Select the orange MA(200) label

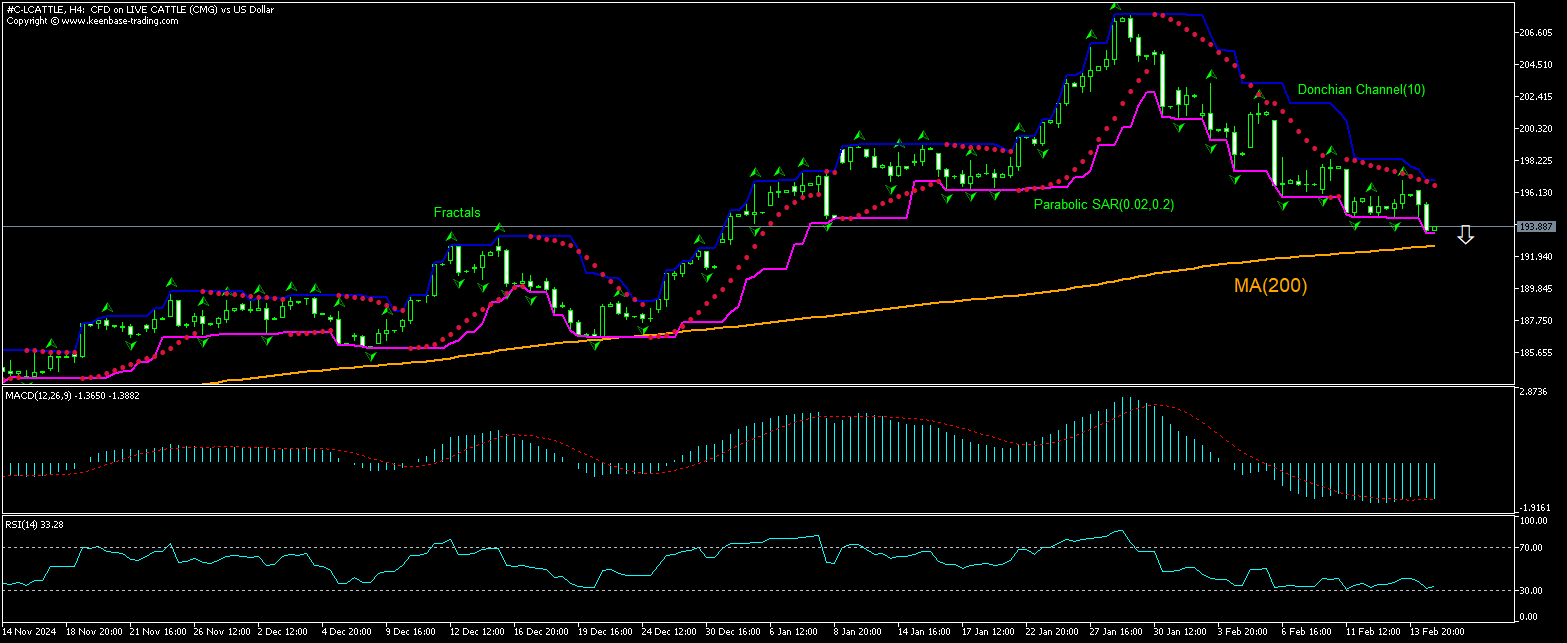[1270, 286]
